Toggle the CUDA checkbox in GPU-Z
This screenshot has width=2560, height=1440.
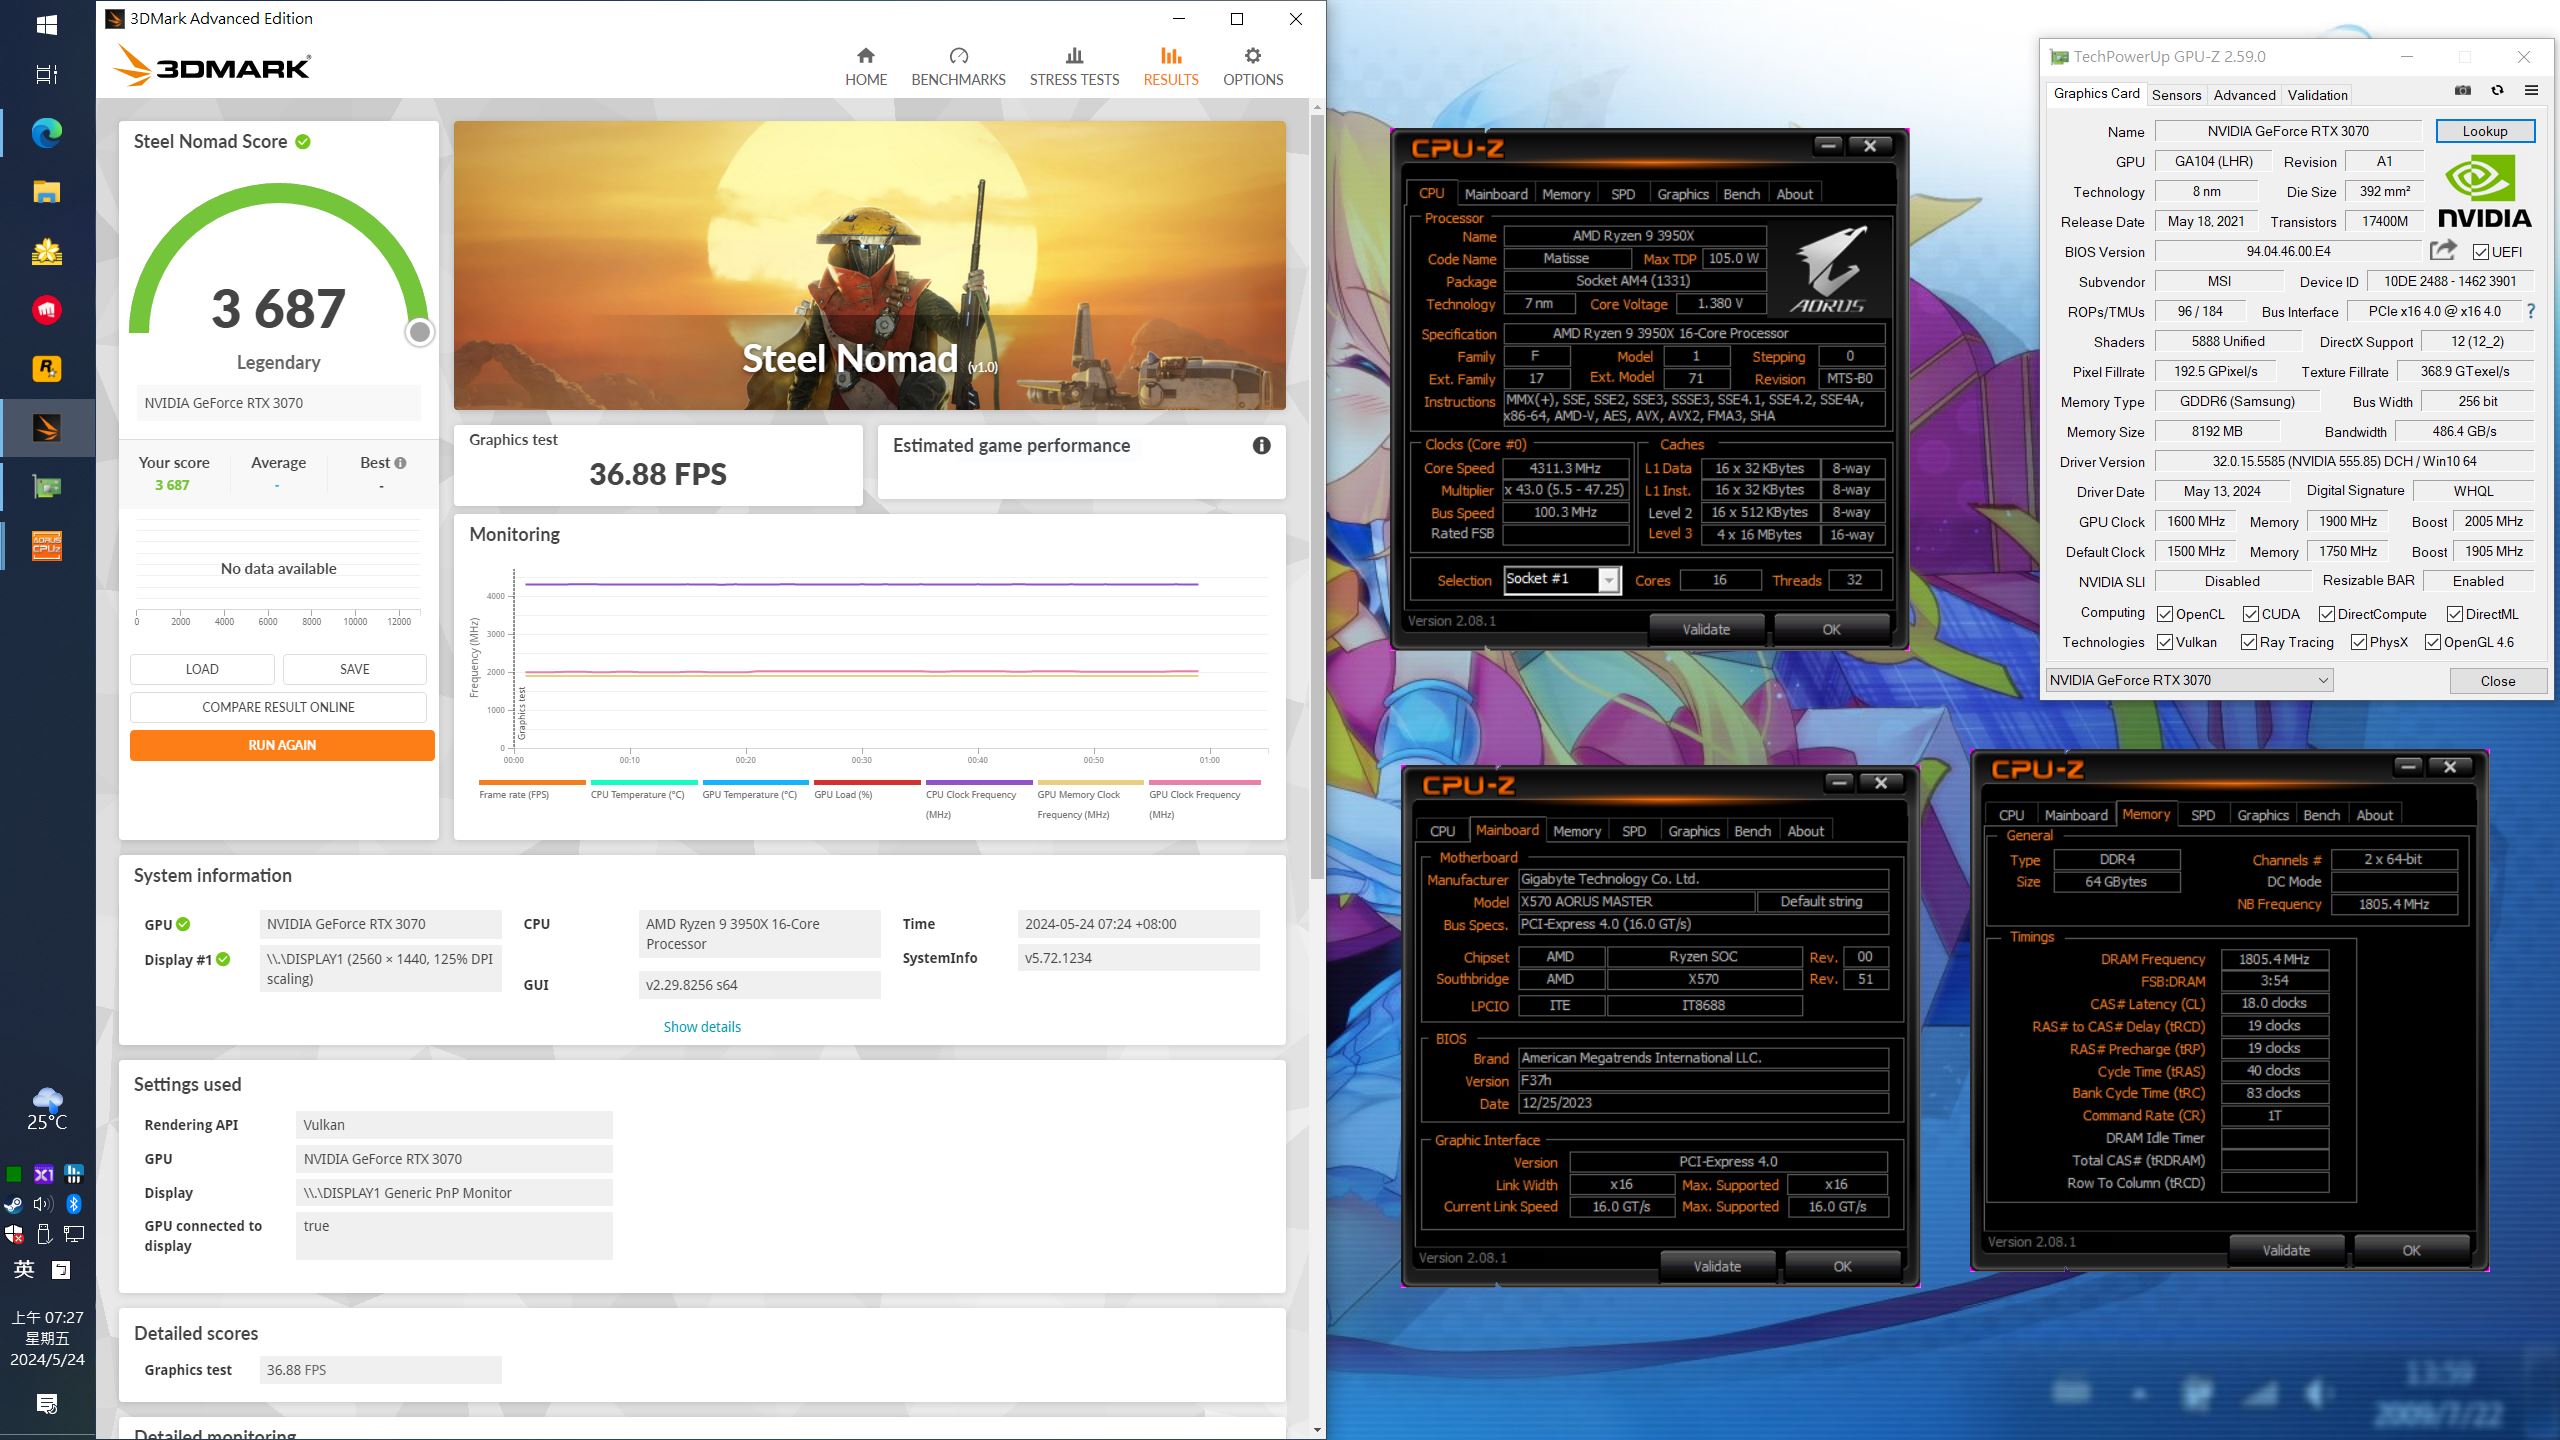tap(2251, 614)
